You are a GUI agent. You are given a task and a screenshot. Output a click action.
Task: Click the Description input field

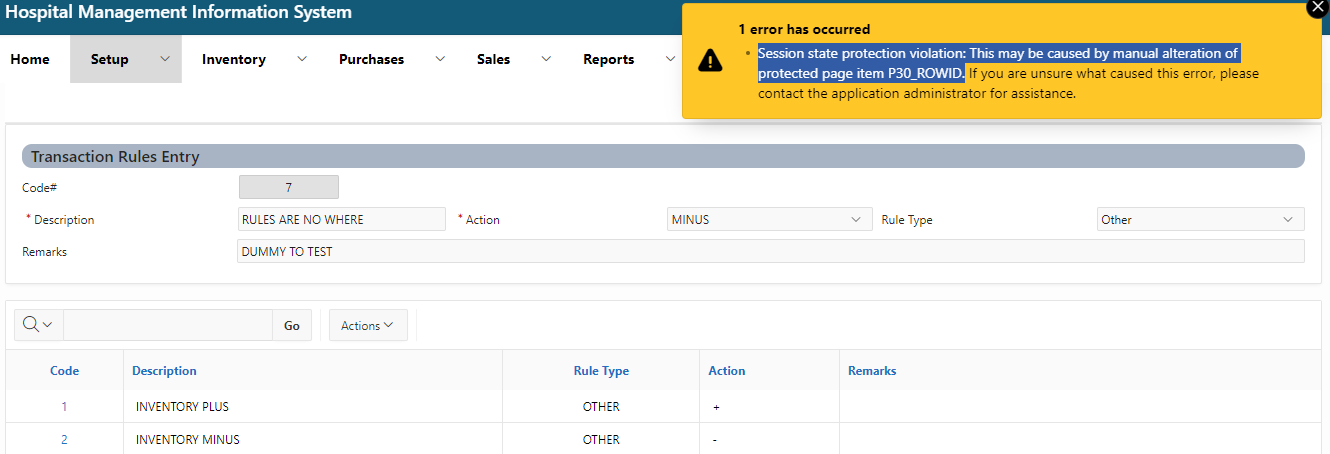tap(341, 220)
